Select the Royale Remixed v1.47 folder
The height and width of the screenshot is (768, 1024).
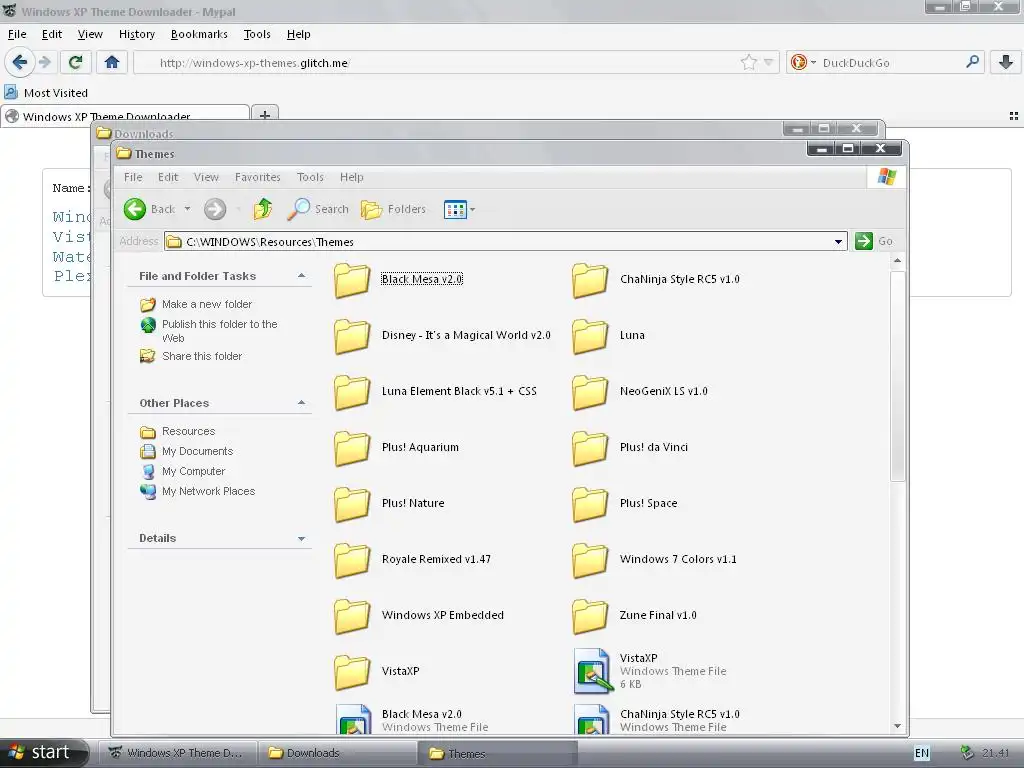(x=412, y=560)
